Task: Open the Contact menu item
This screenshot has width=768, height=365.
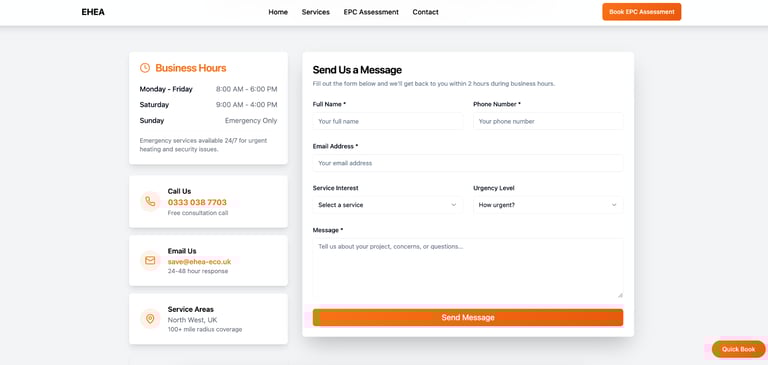Action: click(x=425, y=12)
